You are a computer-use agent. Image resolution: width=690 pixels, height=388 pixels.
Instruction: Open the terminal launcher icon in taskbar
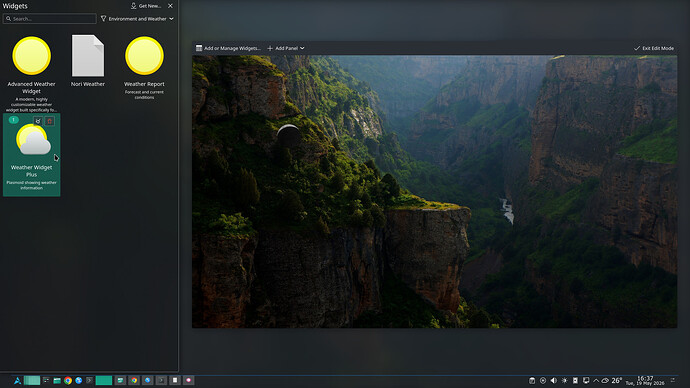click(89, 381)
